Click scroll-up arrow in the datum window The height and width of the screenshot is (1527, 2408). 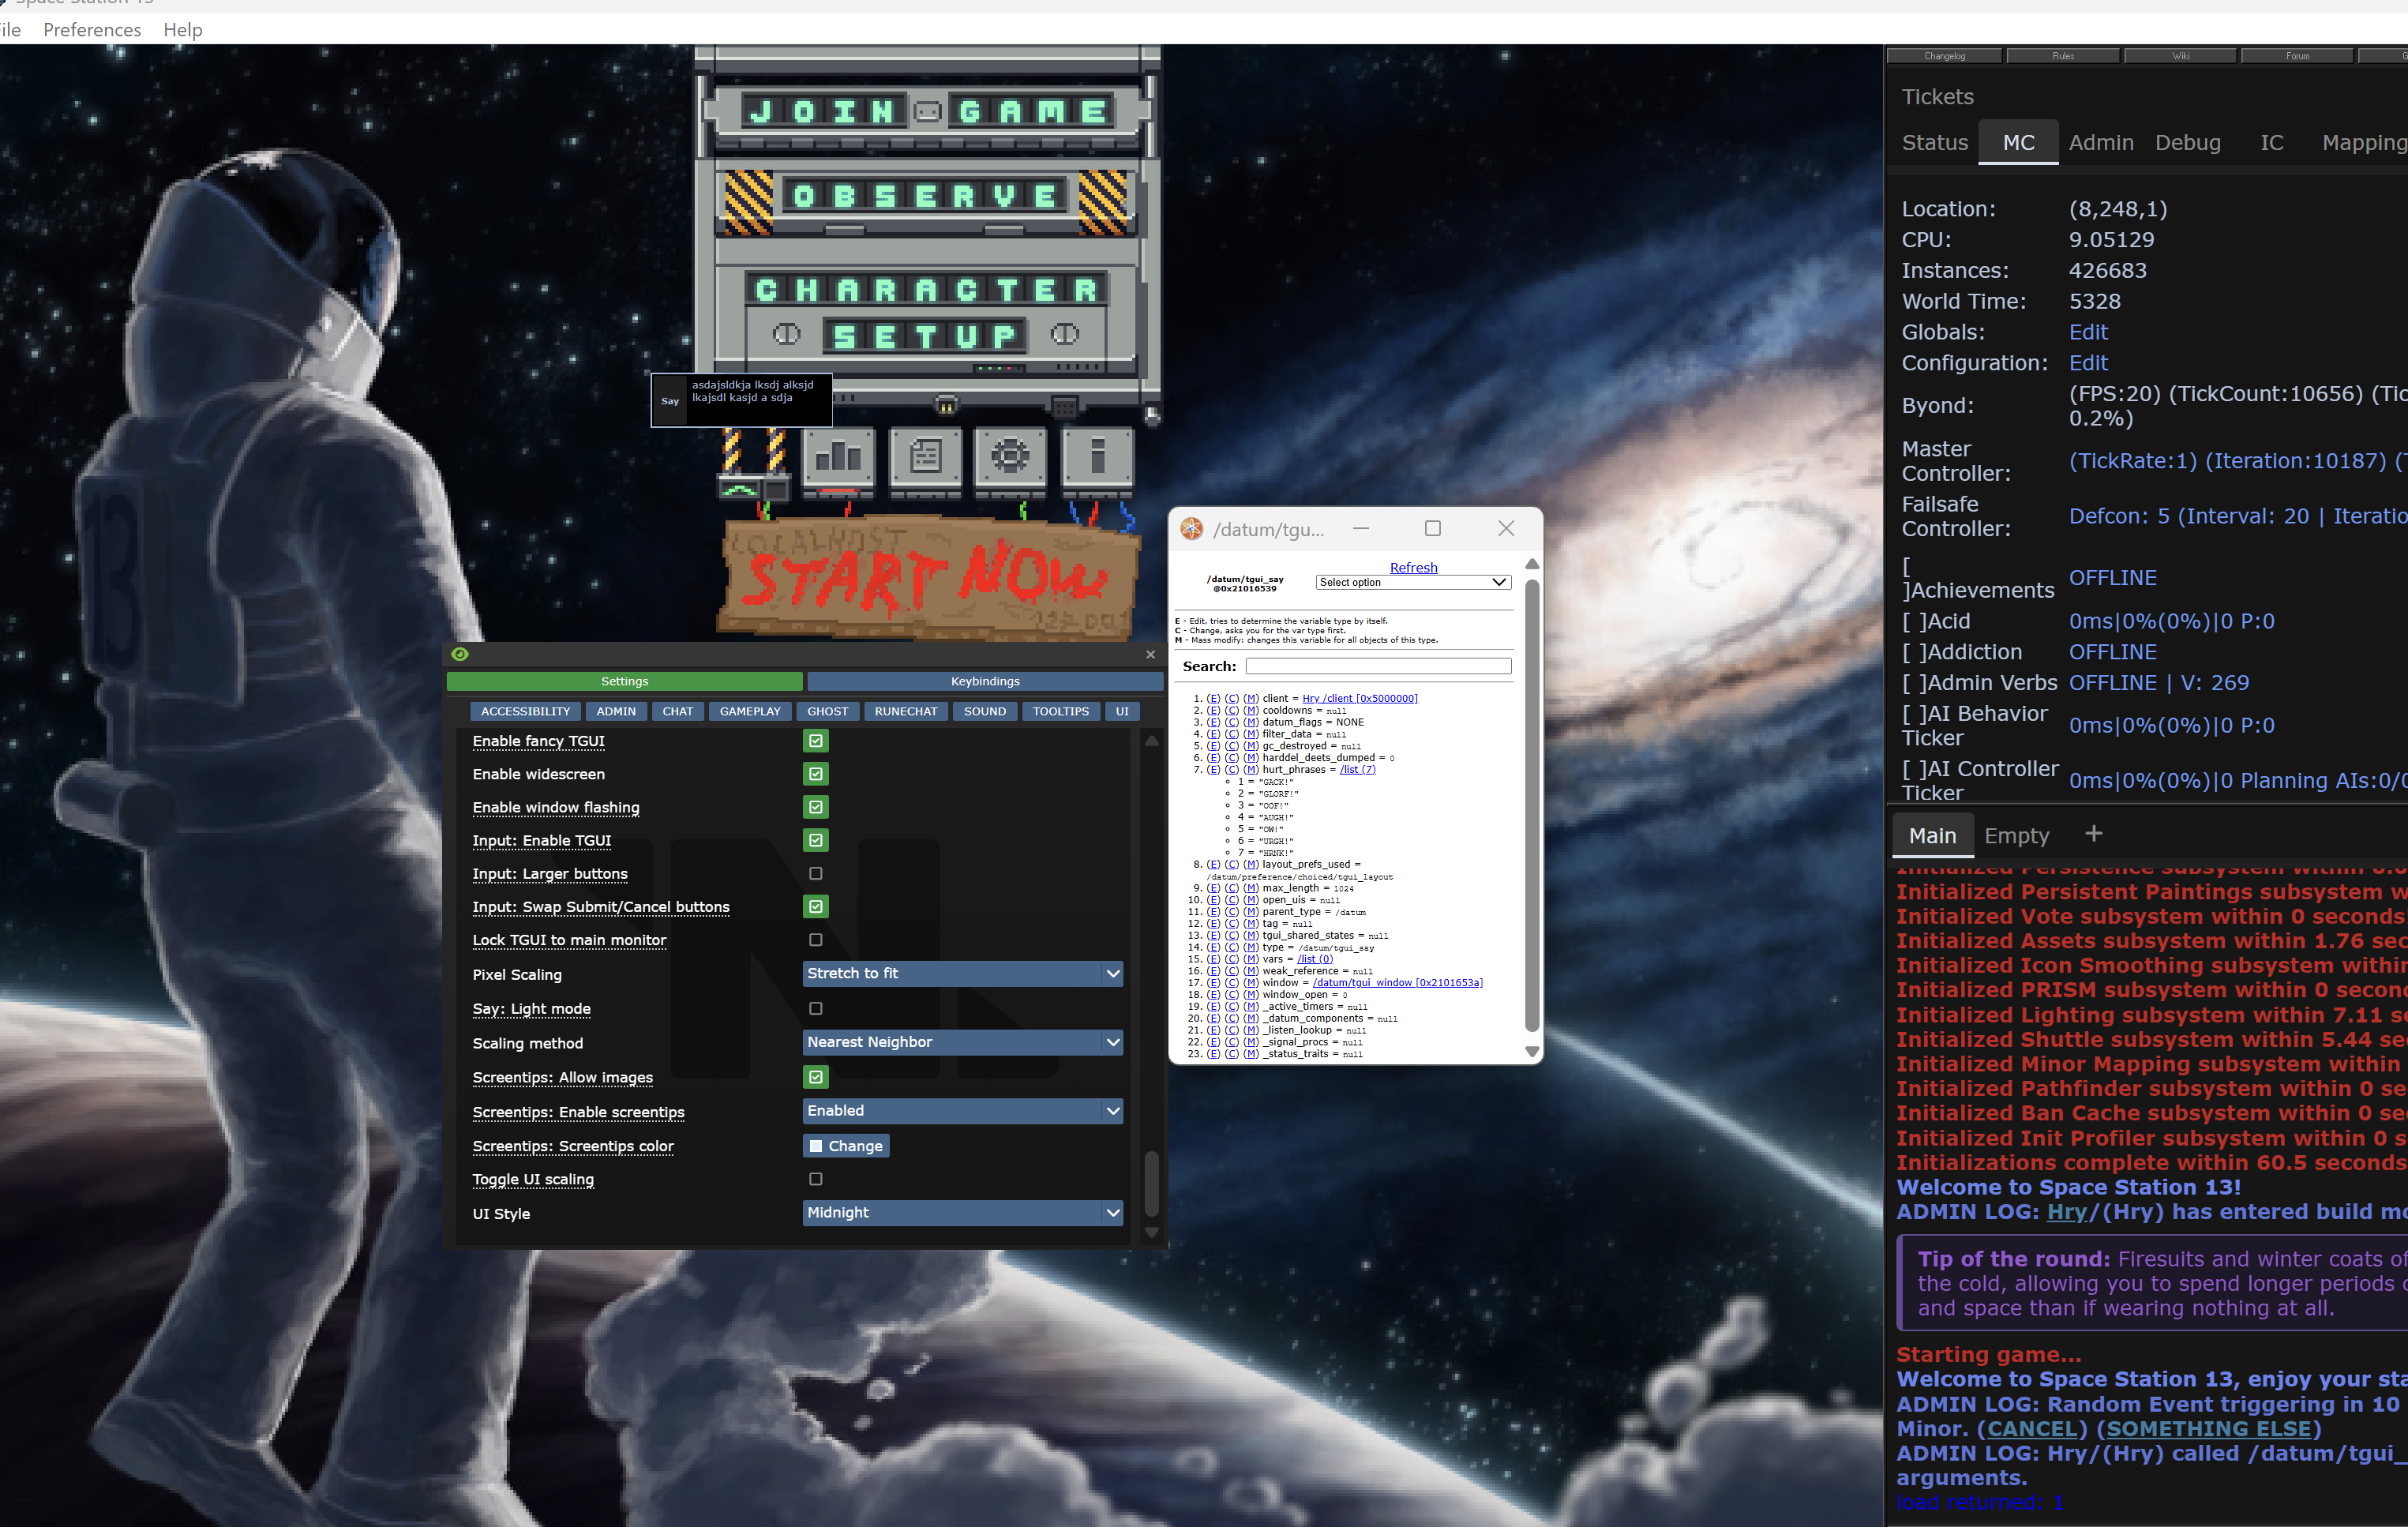point(1531,565)
